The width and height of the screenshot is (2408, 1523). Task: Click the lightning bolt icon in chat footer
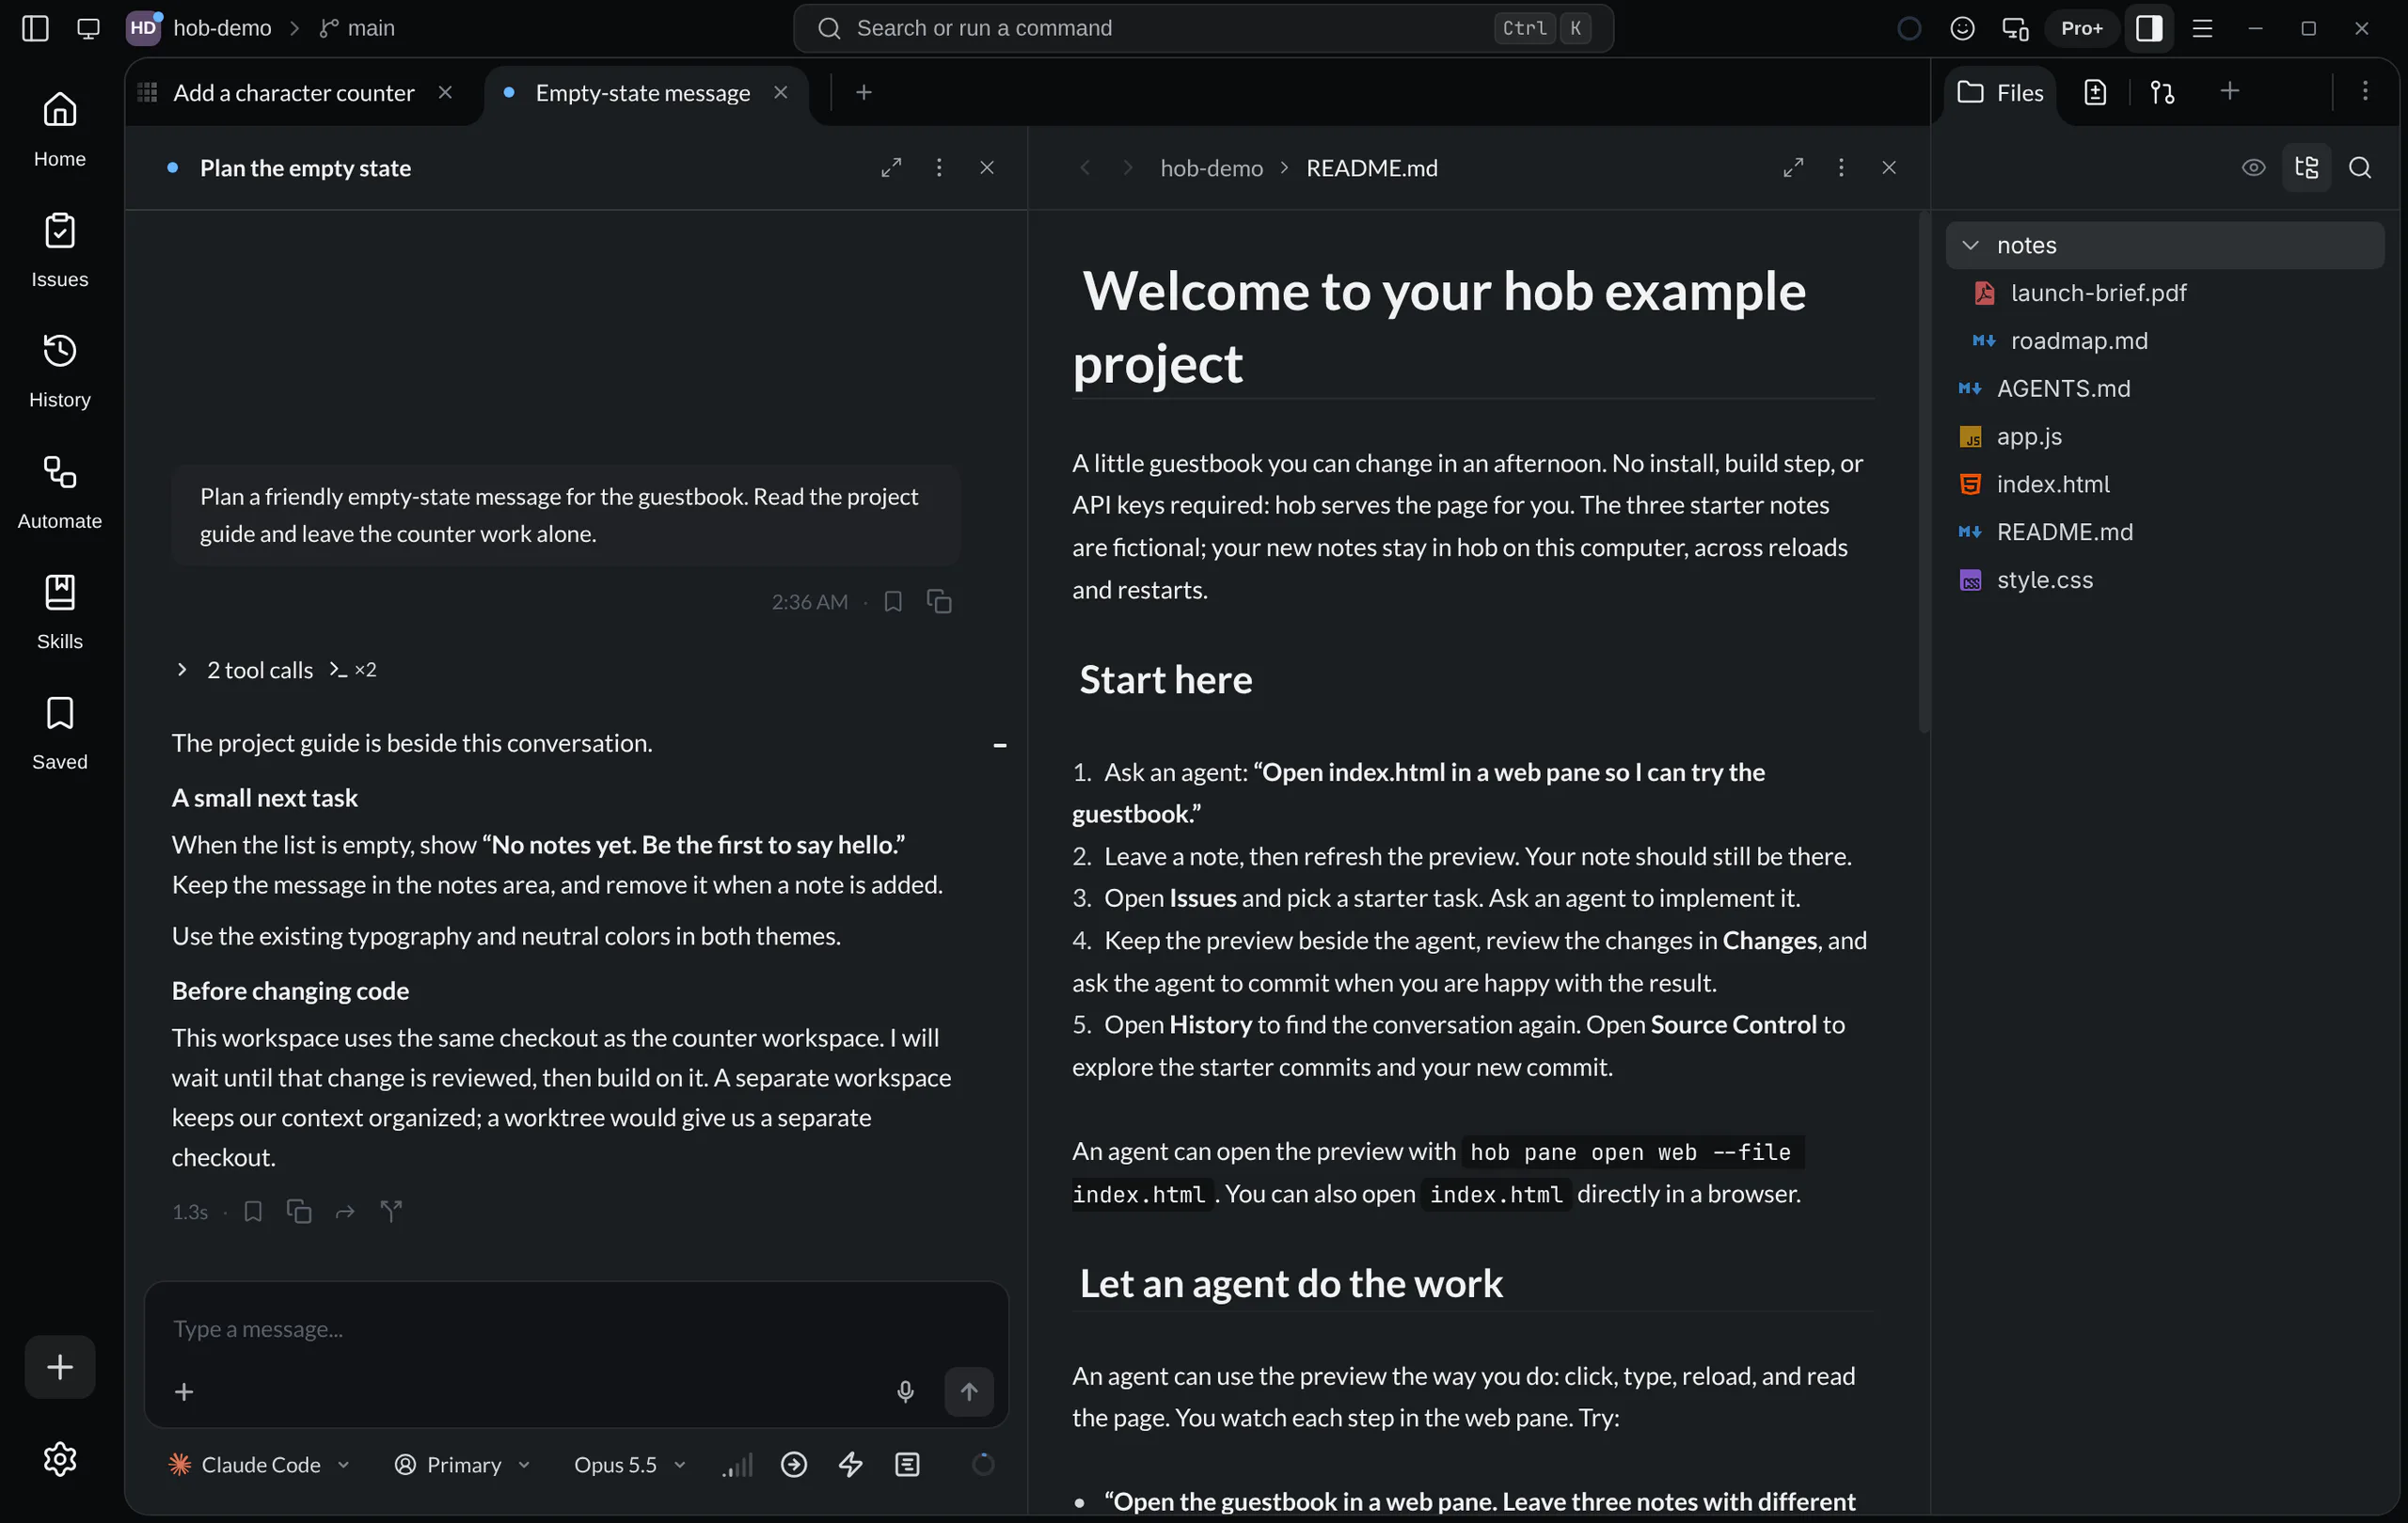850,1464
